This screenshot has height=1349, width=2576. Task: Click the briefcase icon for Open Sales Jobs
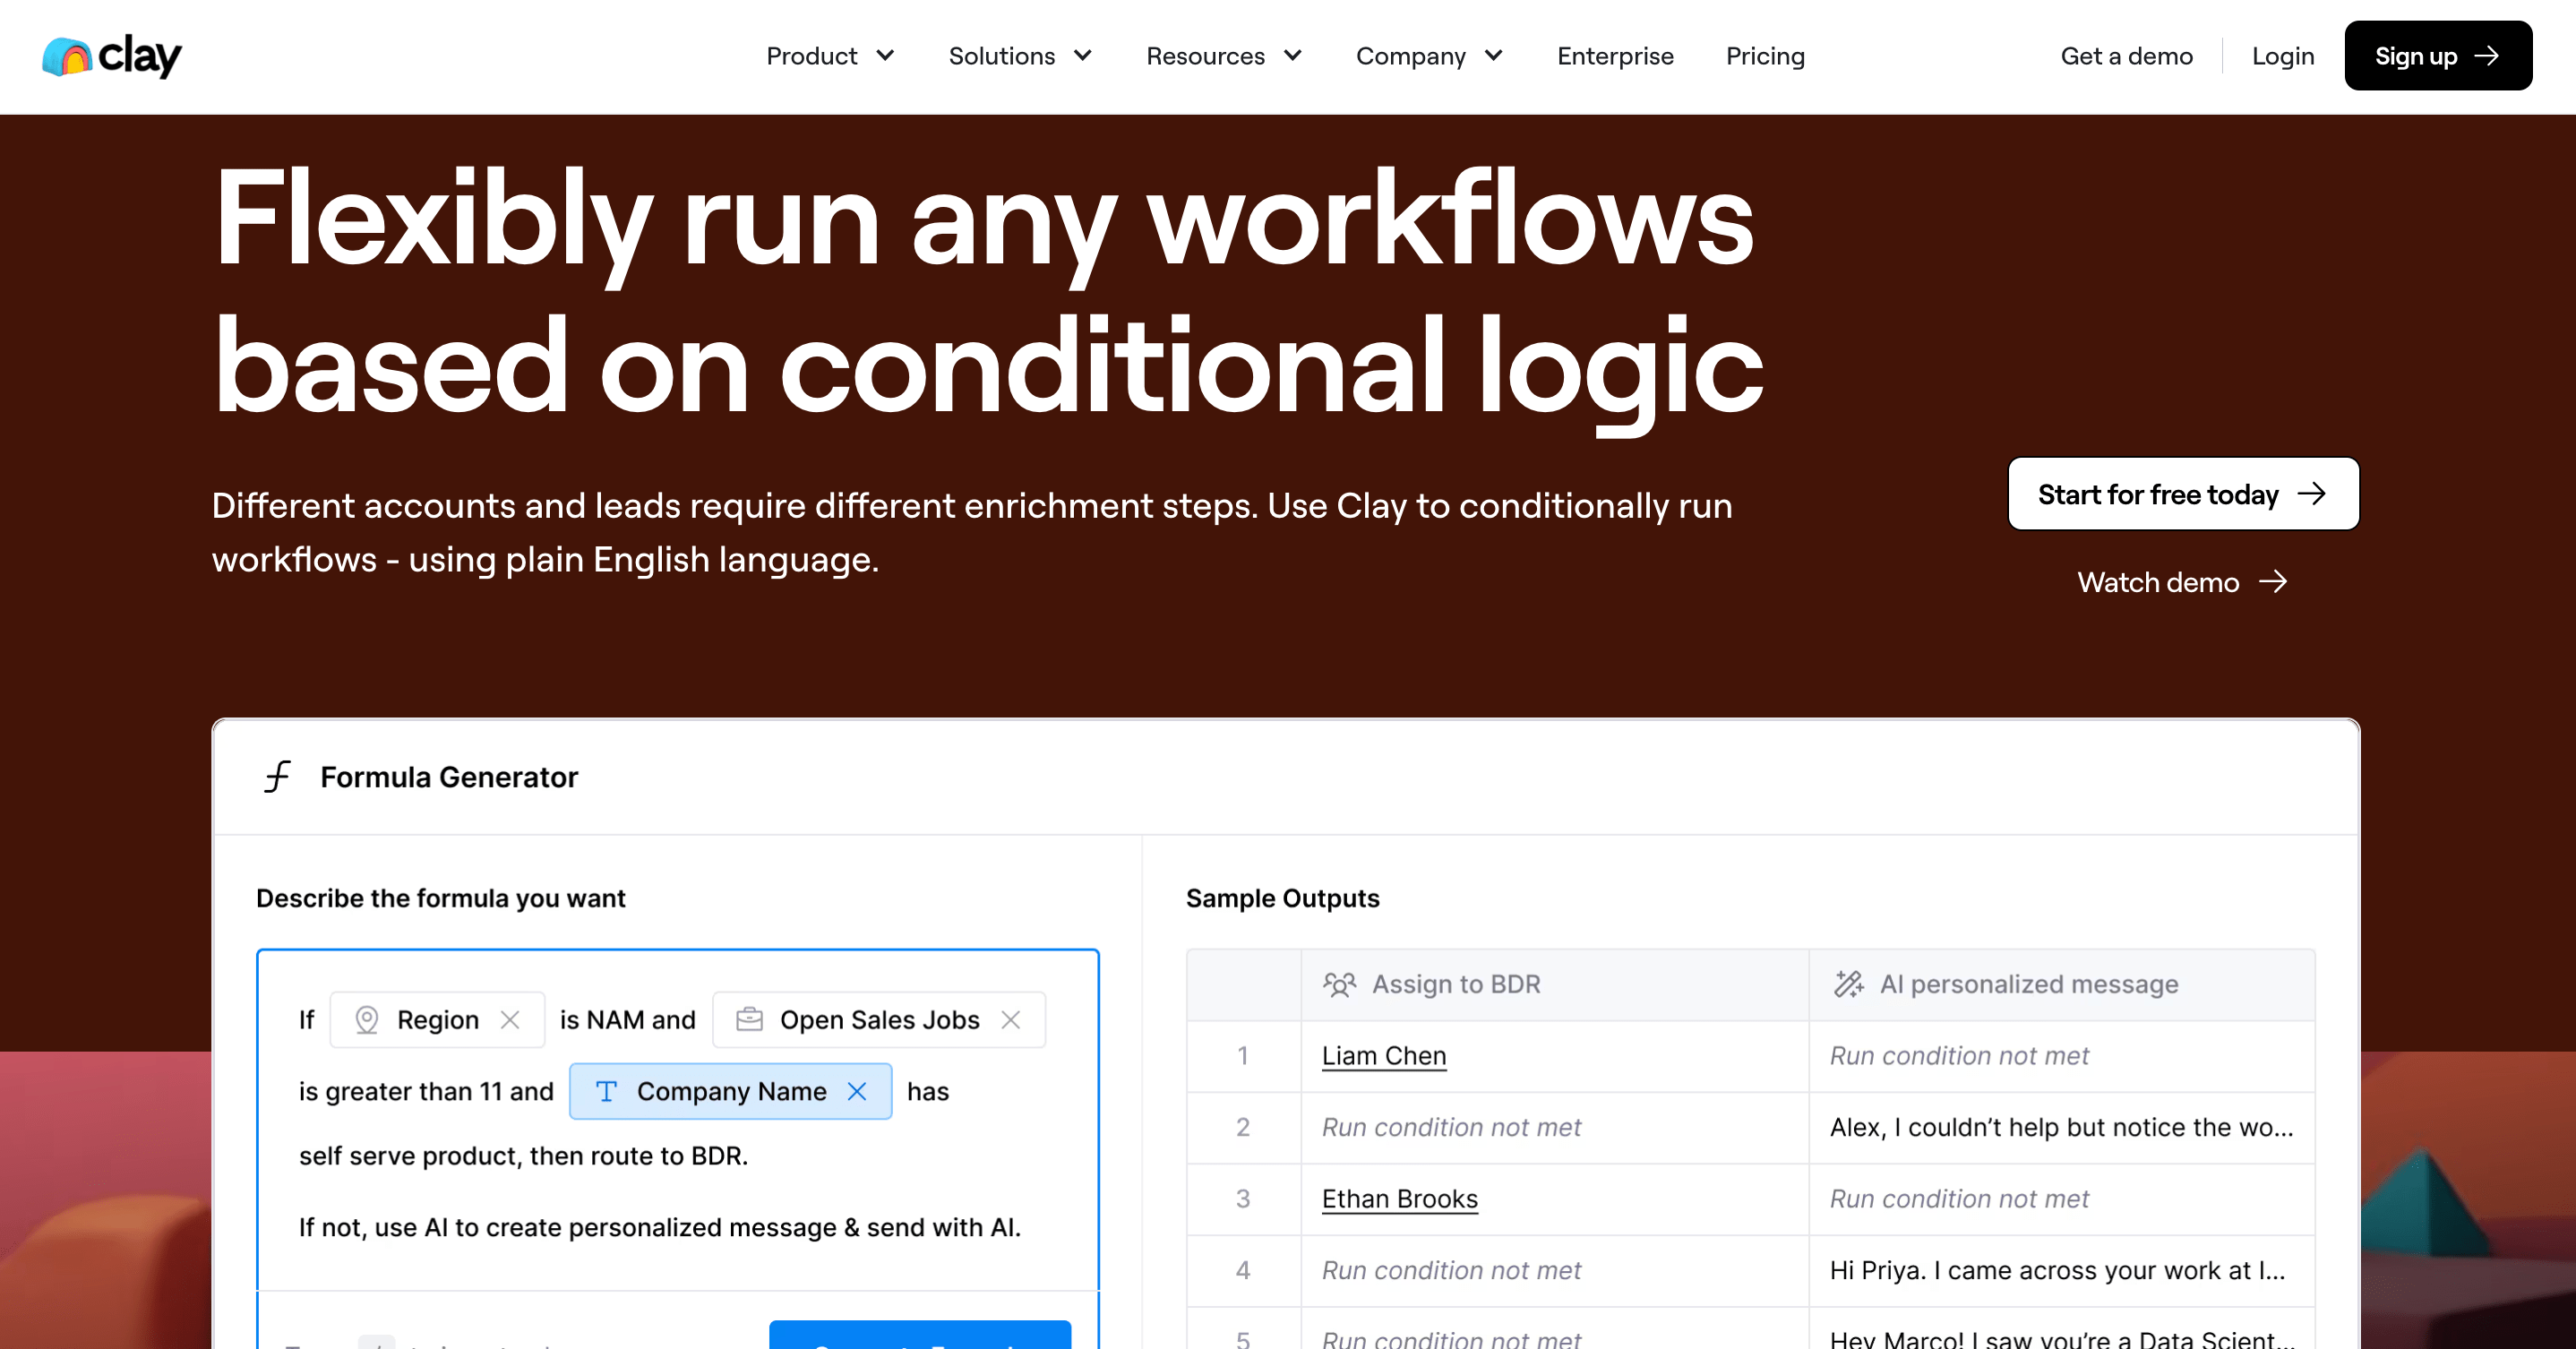click(x=749, y=1020)
